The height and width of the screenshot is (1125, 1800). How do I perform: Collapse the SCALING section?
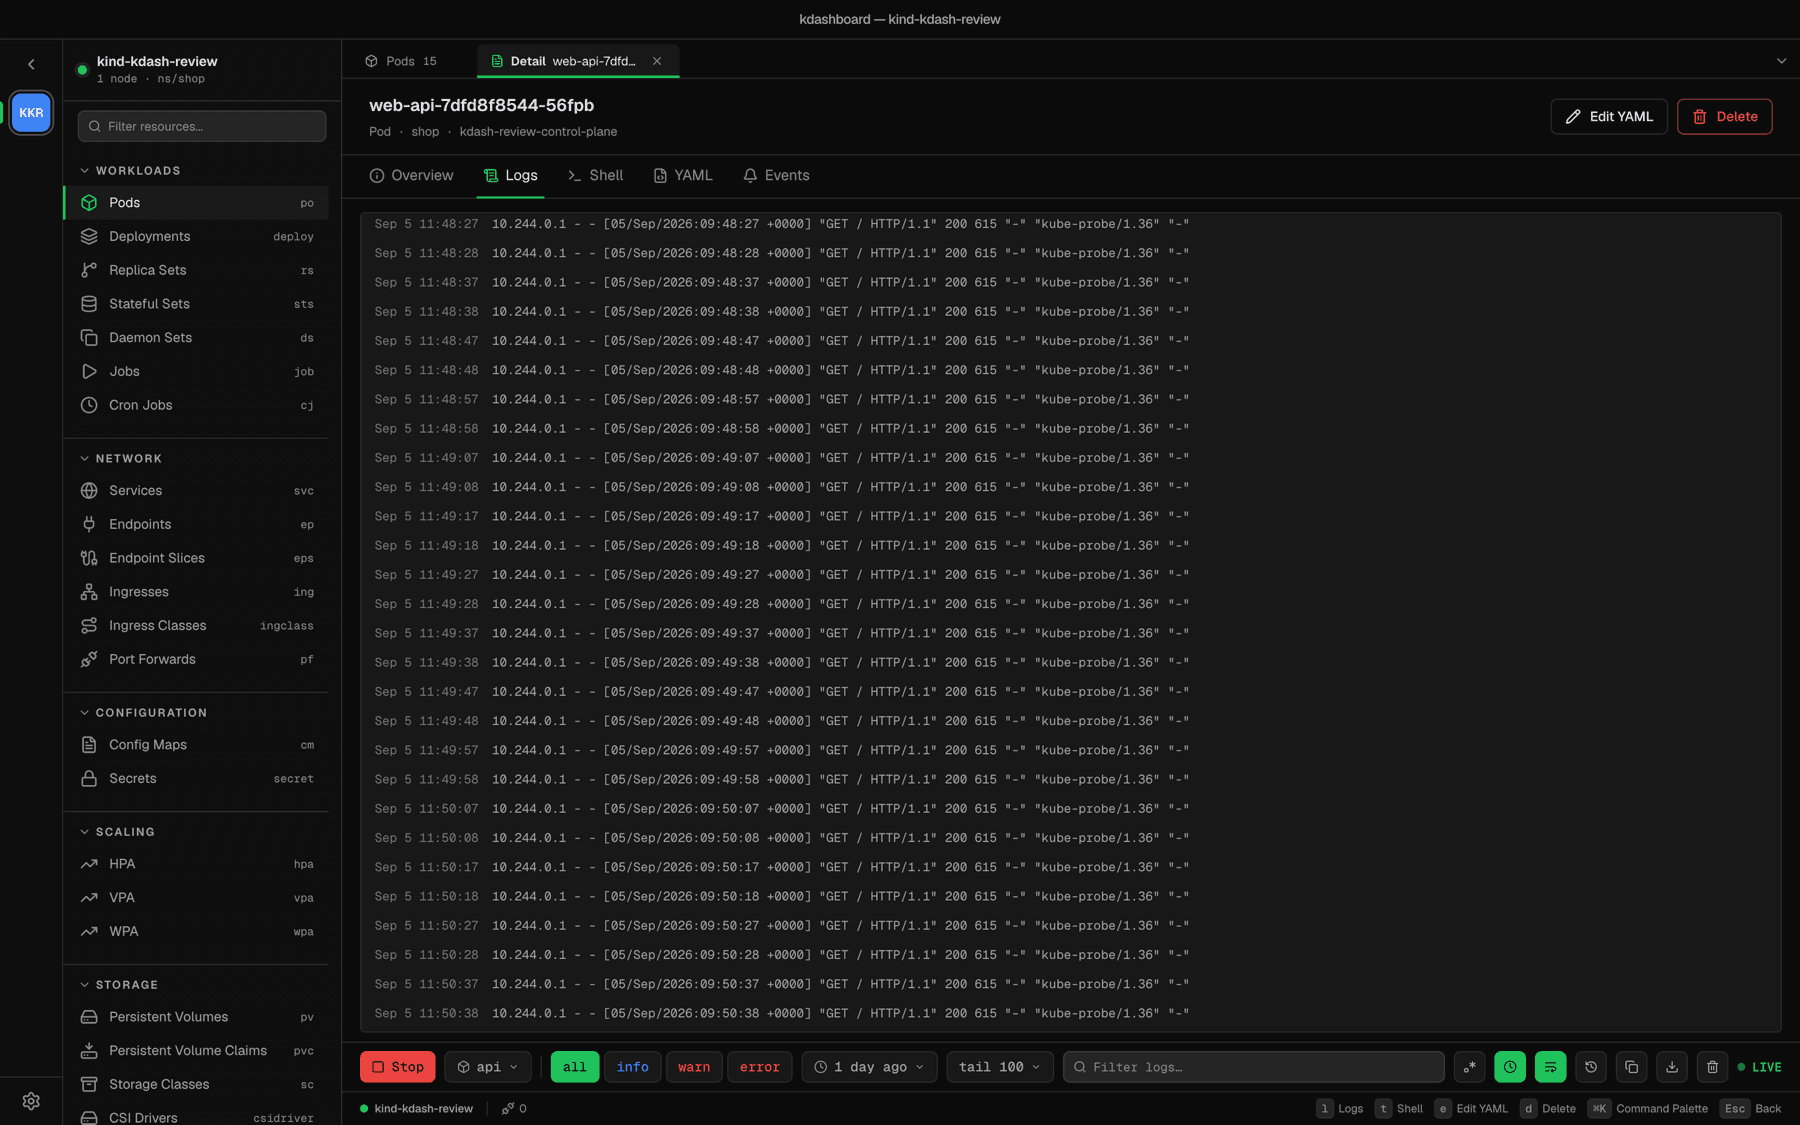tap(118, 832)
